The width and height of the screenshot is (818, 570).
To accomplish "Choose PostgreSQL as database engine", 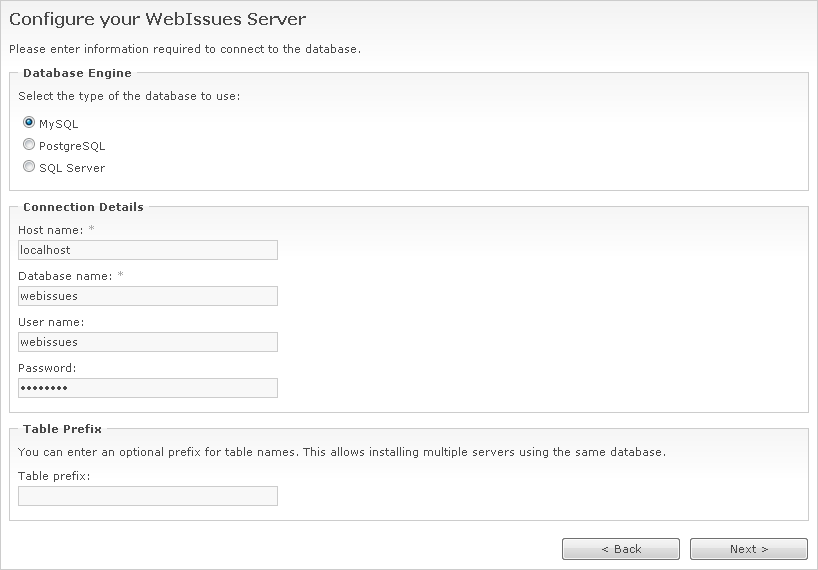I will tap(29, 144).
